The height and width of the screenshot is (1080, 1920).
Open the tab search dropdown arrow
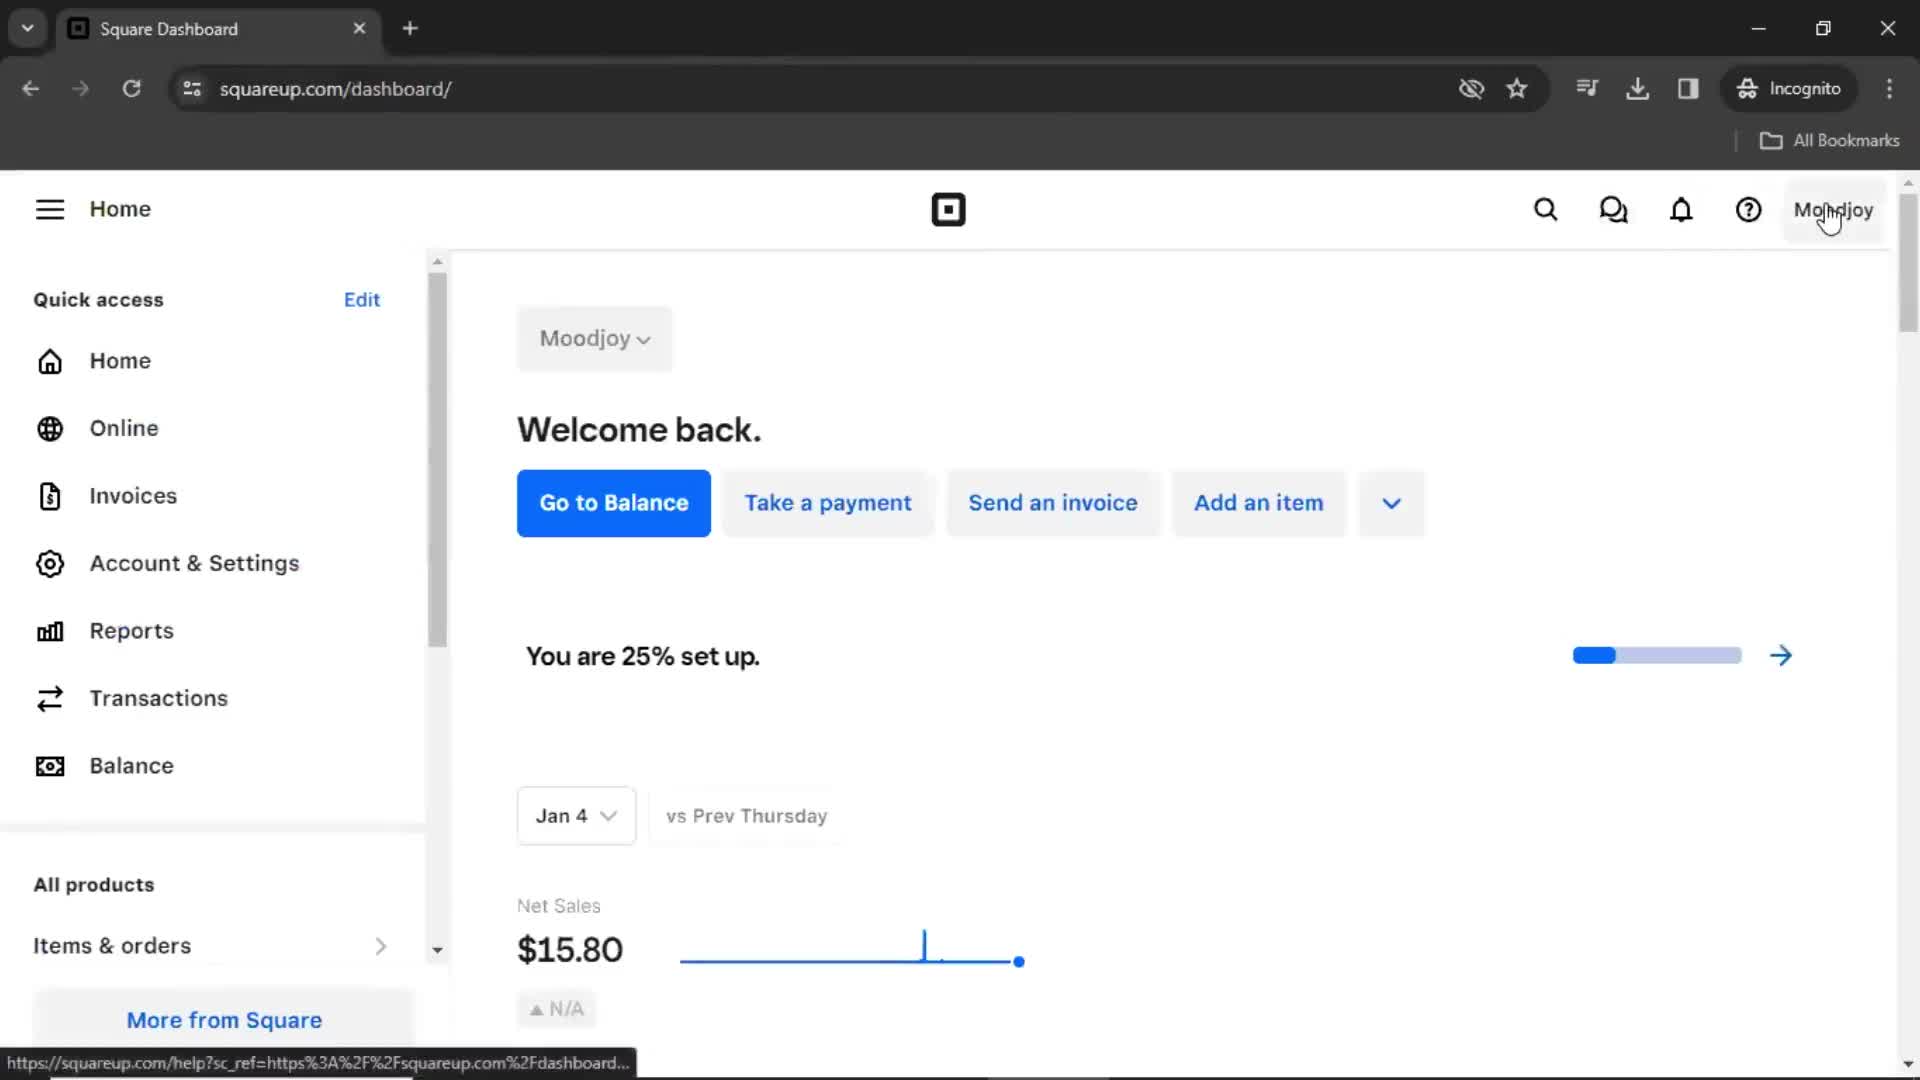28,28
